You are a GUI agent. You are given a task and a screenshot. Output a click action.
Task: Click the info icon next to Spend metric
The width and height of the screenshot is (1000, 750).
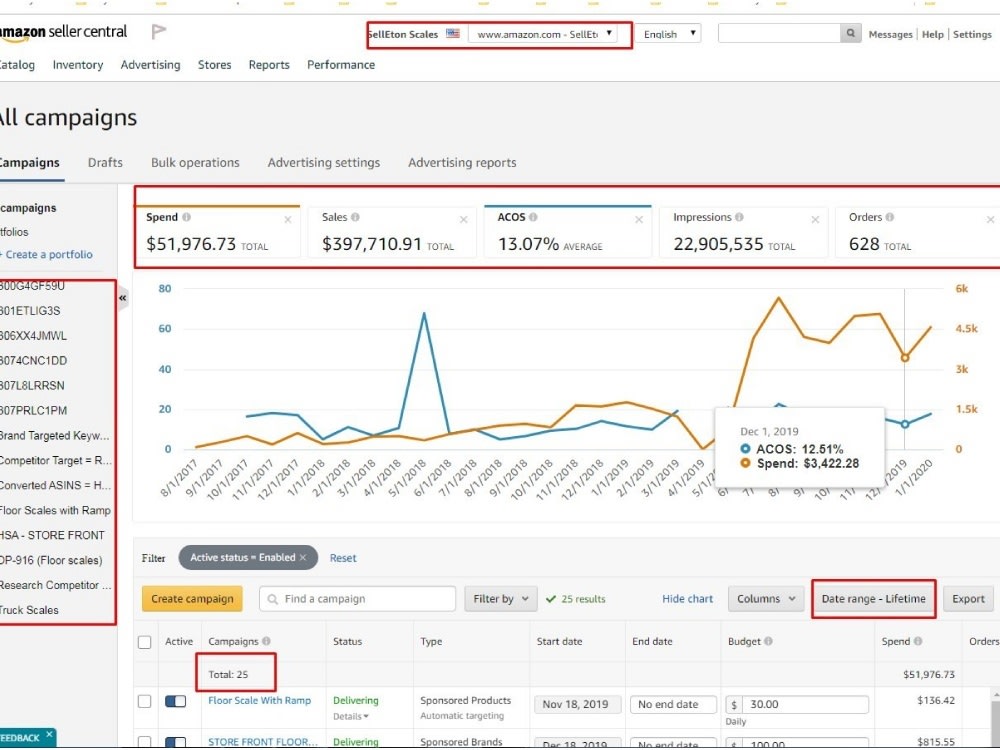(x=186, y=217)
